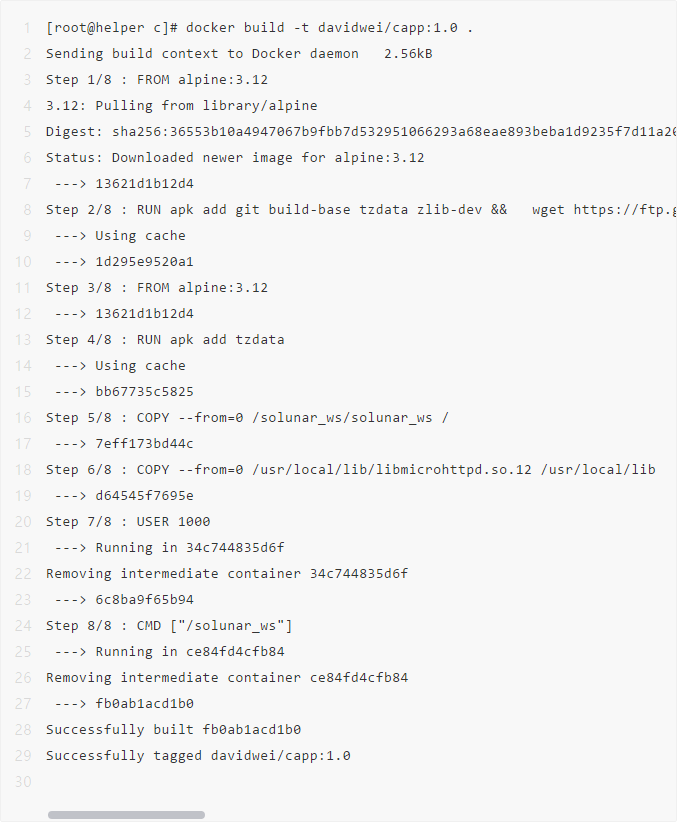Viewport: 683px width, 830px height.
Task: Click "Removing intermediate container 34c744835d6f" text
Action: click(227, 574)
